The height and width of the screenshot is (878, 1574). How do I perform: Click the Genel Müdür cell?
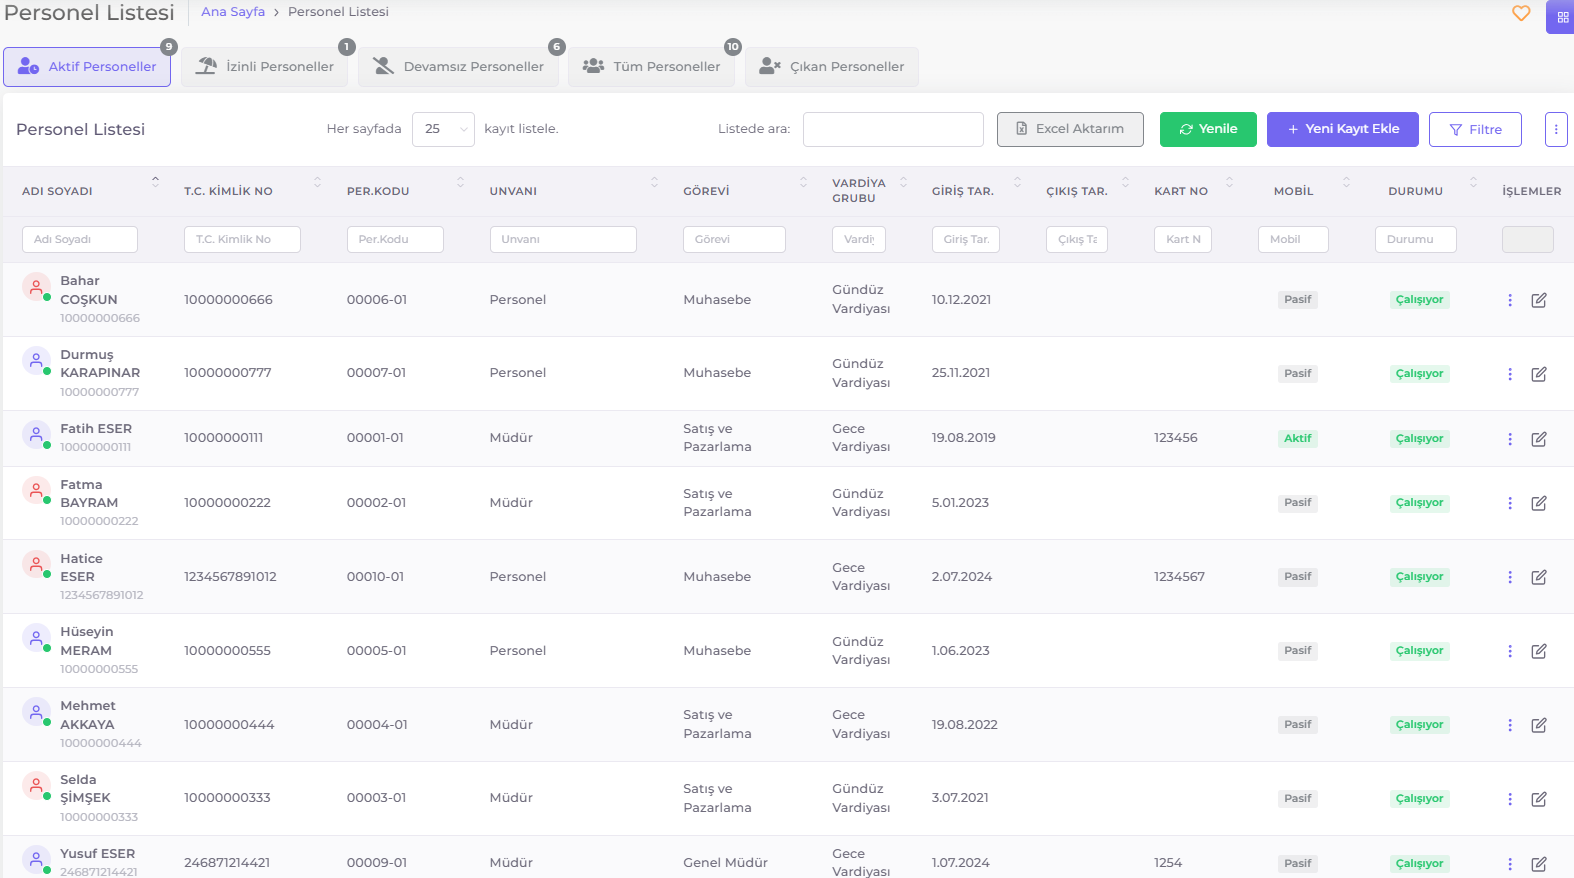point(725,863)
